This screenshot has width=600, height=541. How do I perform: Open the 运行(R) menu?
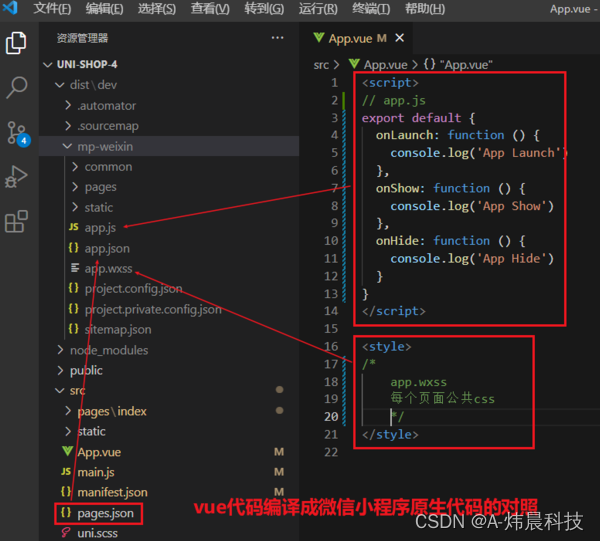click(x=318, y=8)
